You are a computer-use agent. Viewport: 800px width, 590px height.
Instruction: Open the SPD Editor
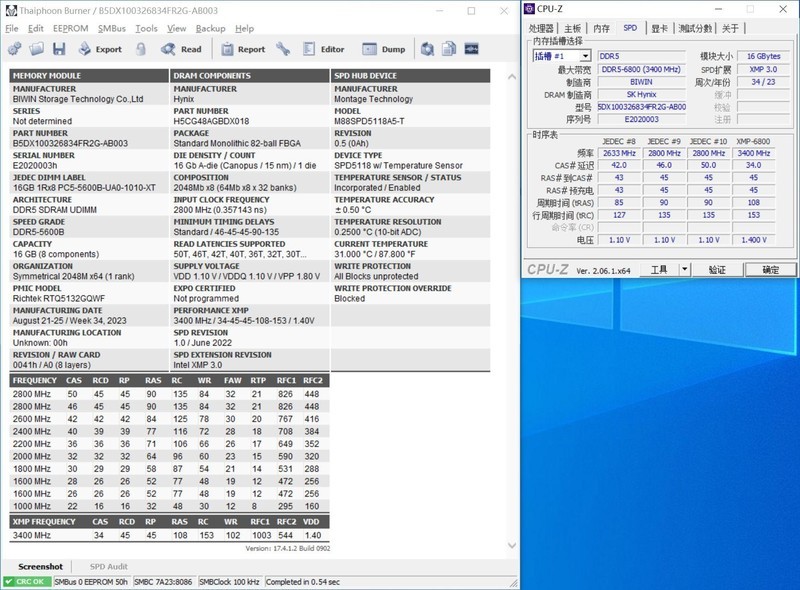322,49
